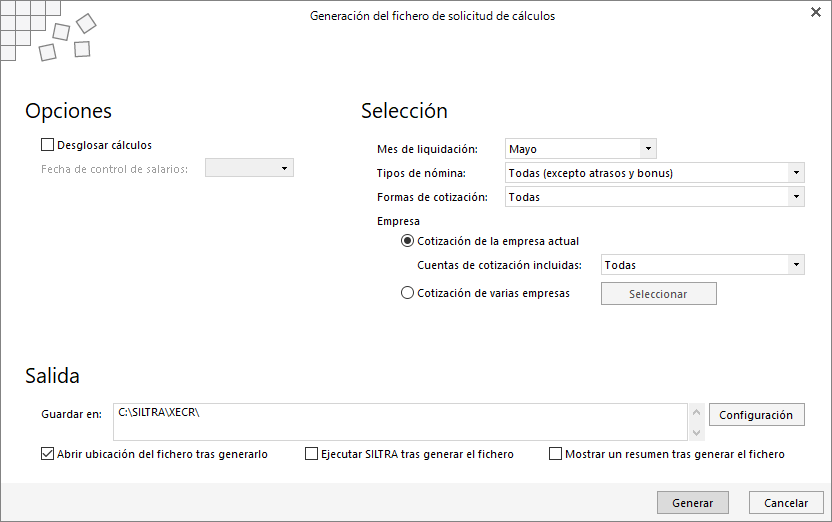The image size is (832, 522).
Task: Choose Cotización de varias empresas radio button
Action: [x=407, y=293]
